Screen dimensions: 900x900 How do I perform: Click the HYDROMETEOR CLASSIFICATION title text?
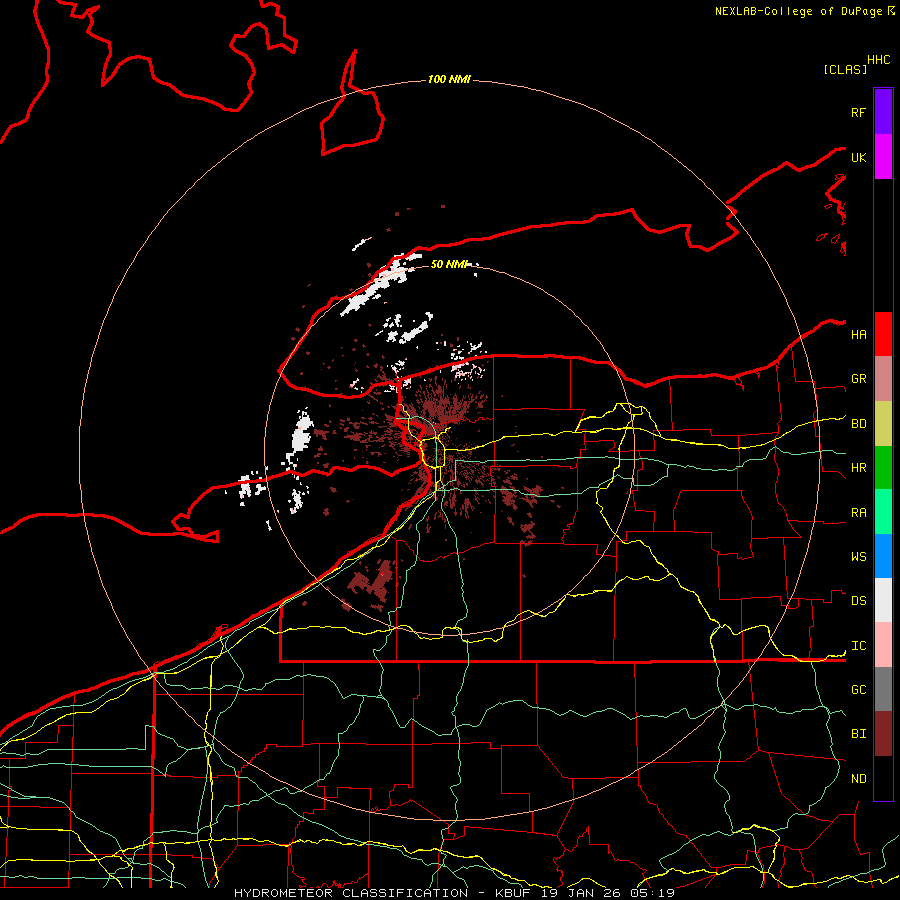pos(351,893)
